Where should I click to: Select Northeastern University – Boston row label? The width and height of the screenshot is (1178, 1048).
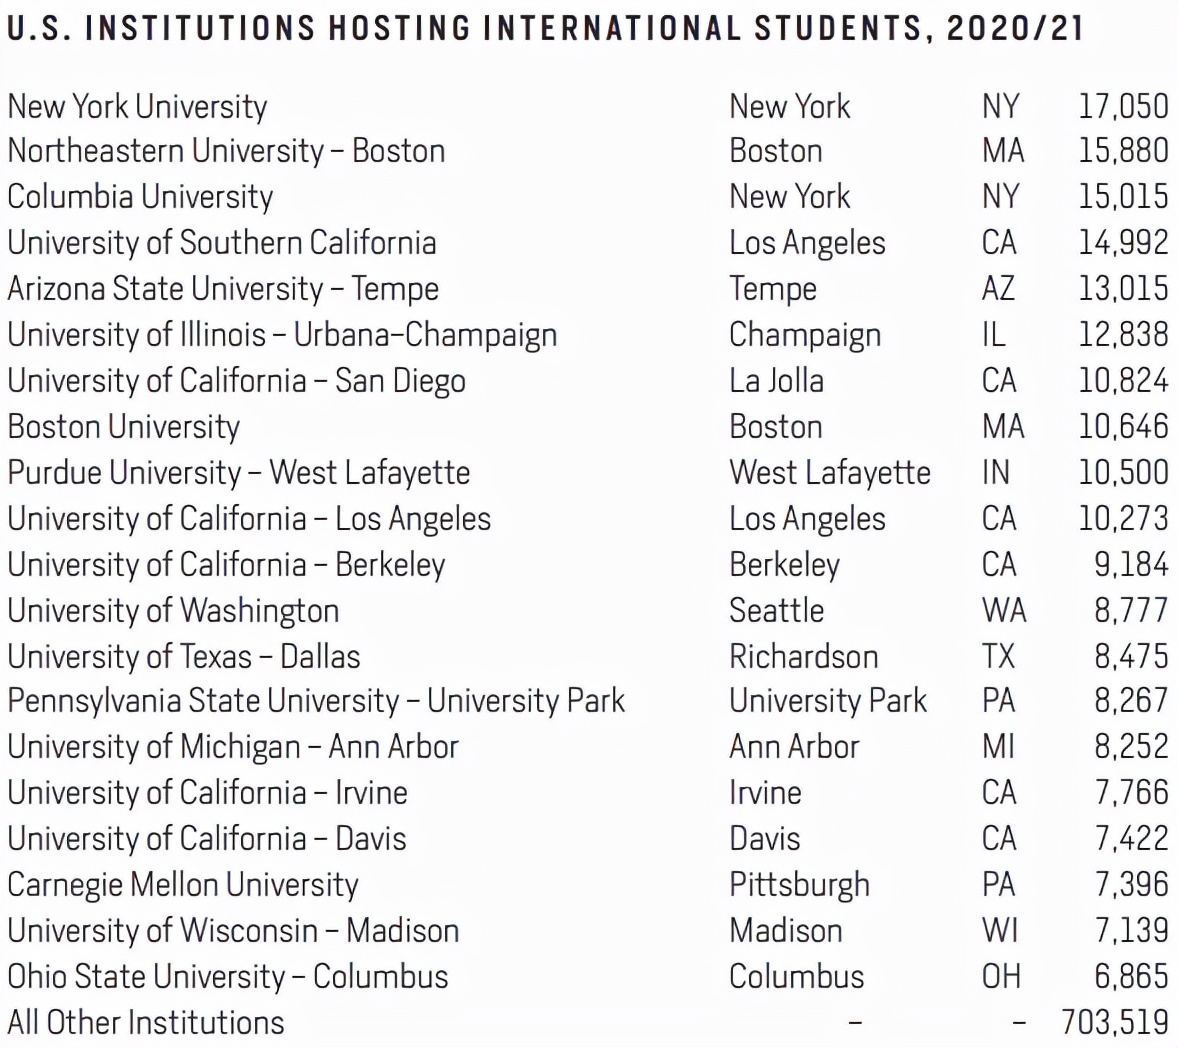pos(226,151)
